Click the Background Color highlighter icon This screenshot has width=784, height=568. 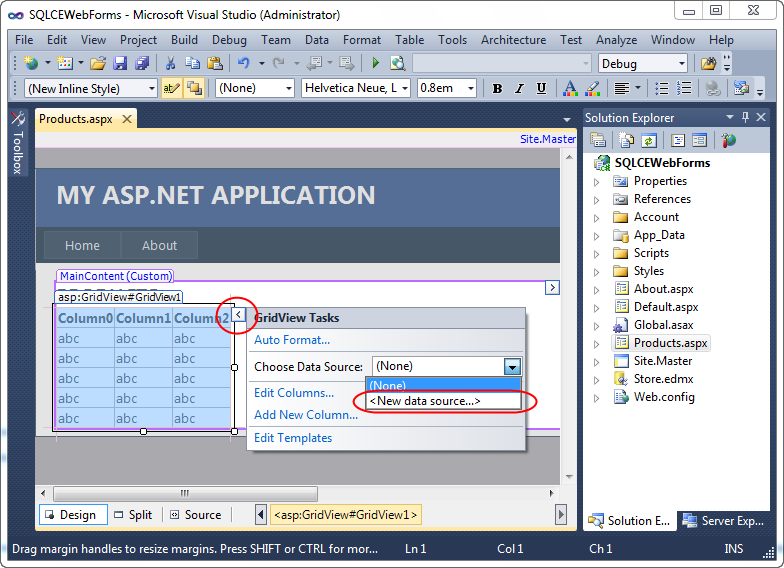pyautogui.click(x=592, y=88)
